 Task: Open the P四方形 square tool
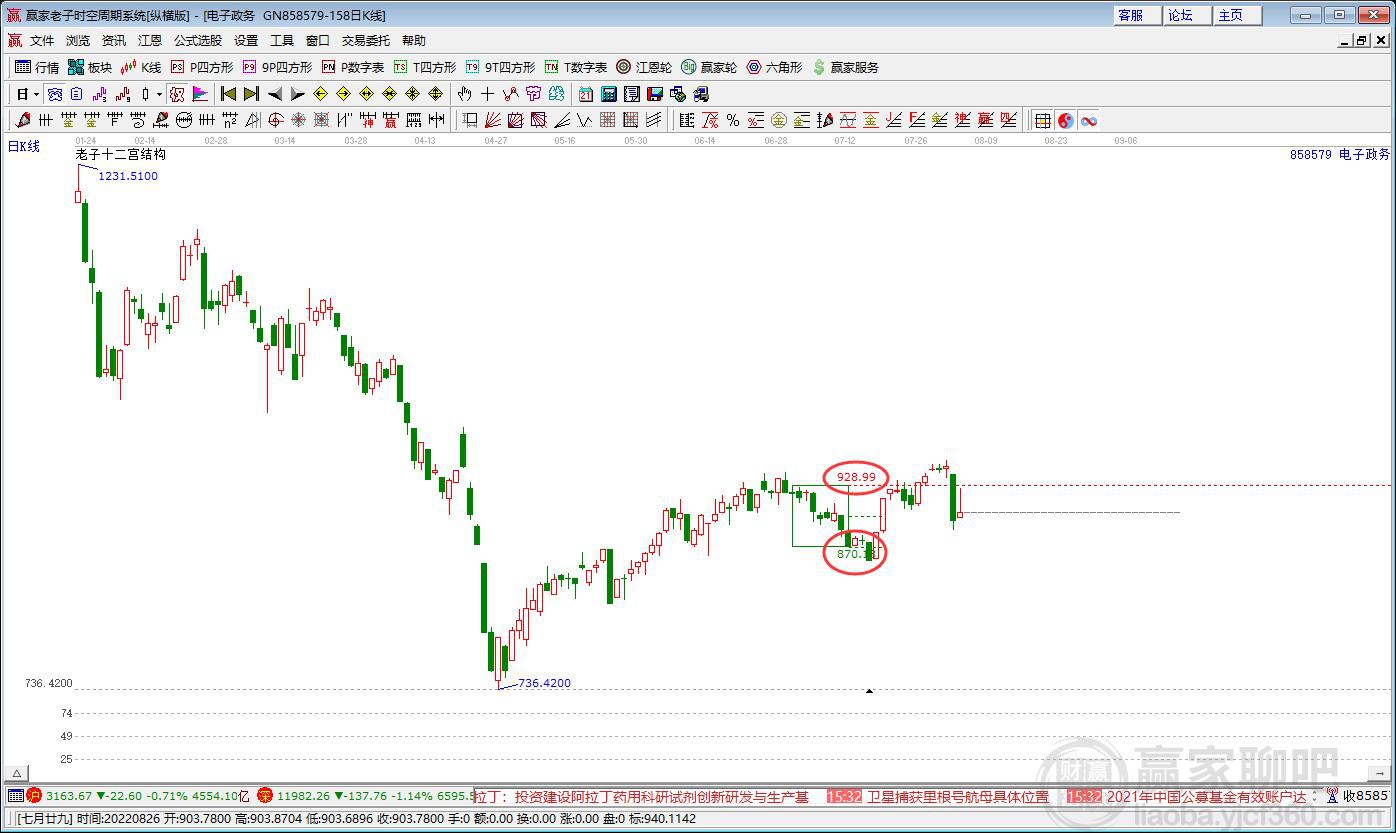click(201, 67)
